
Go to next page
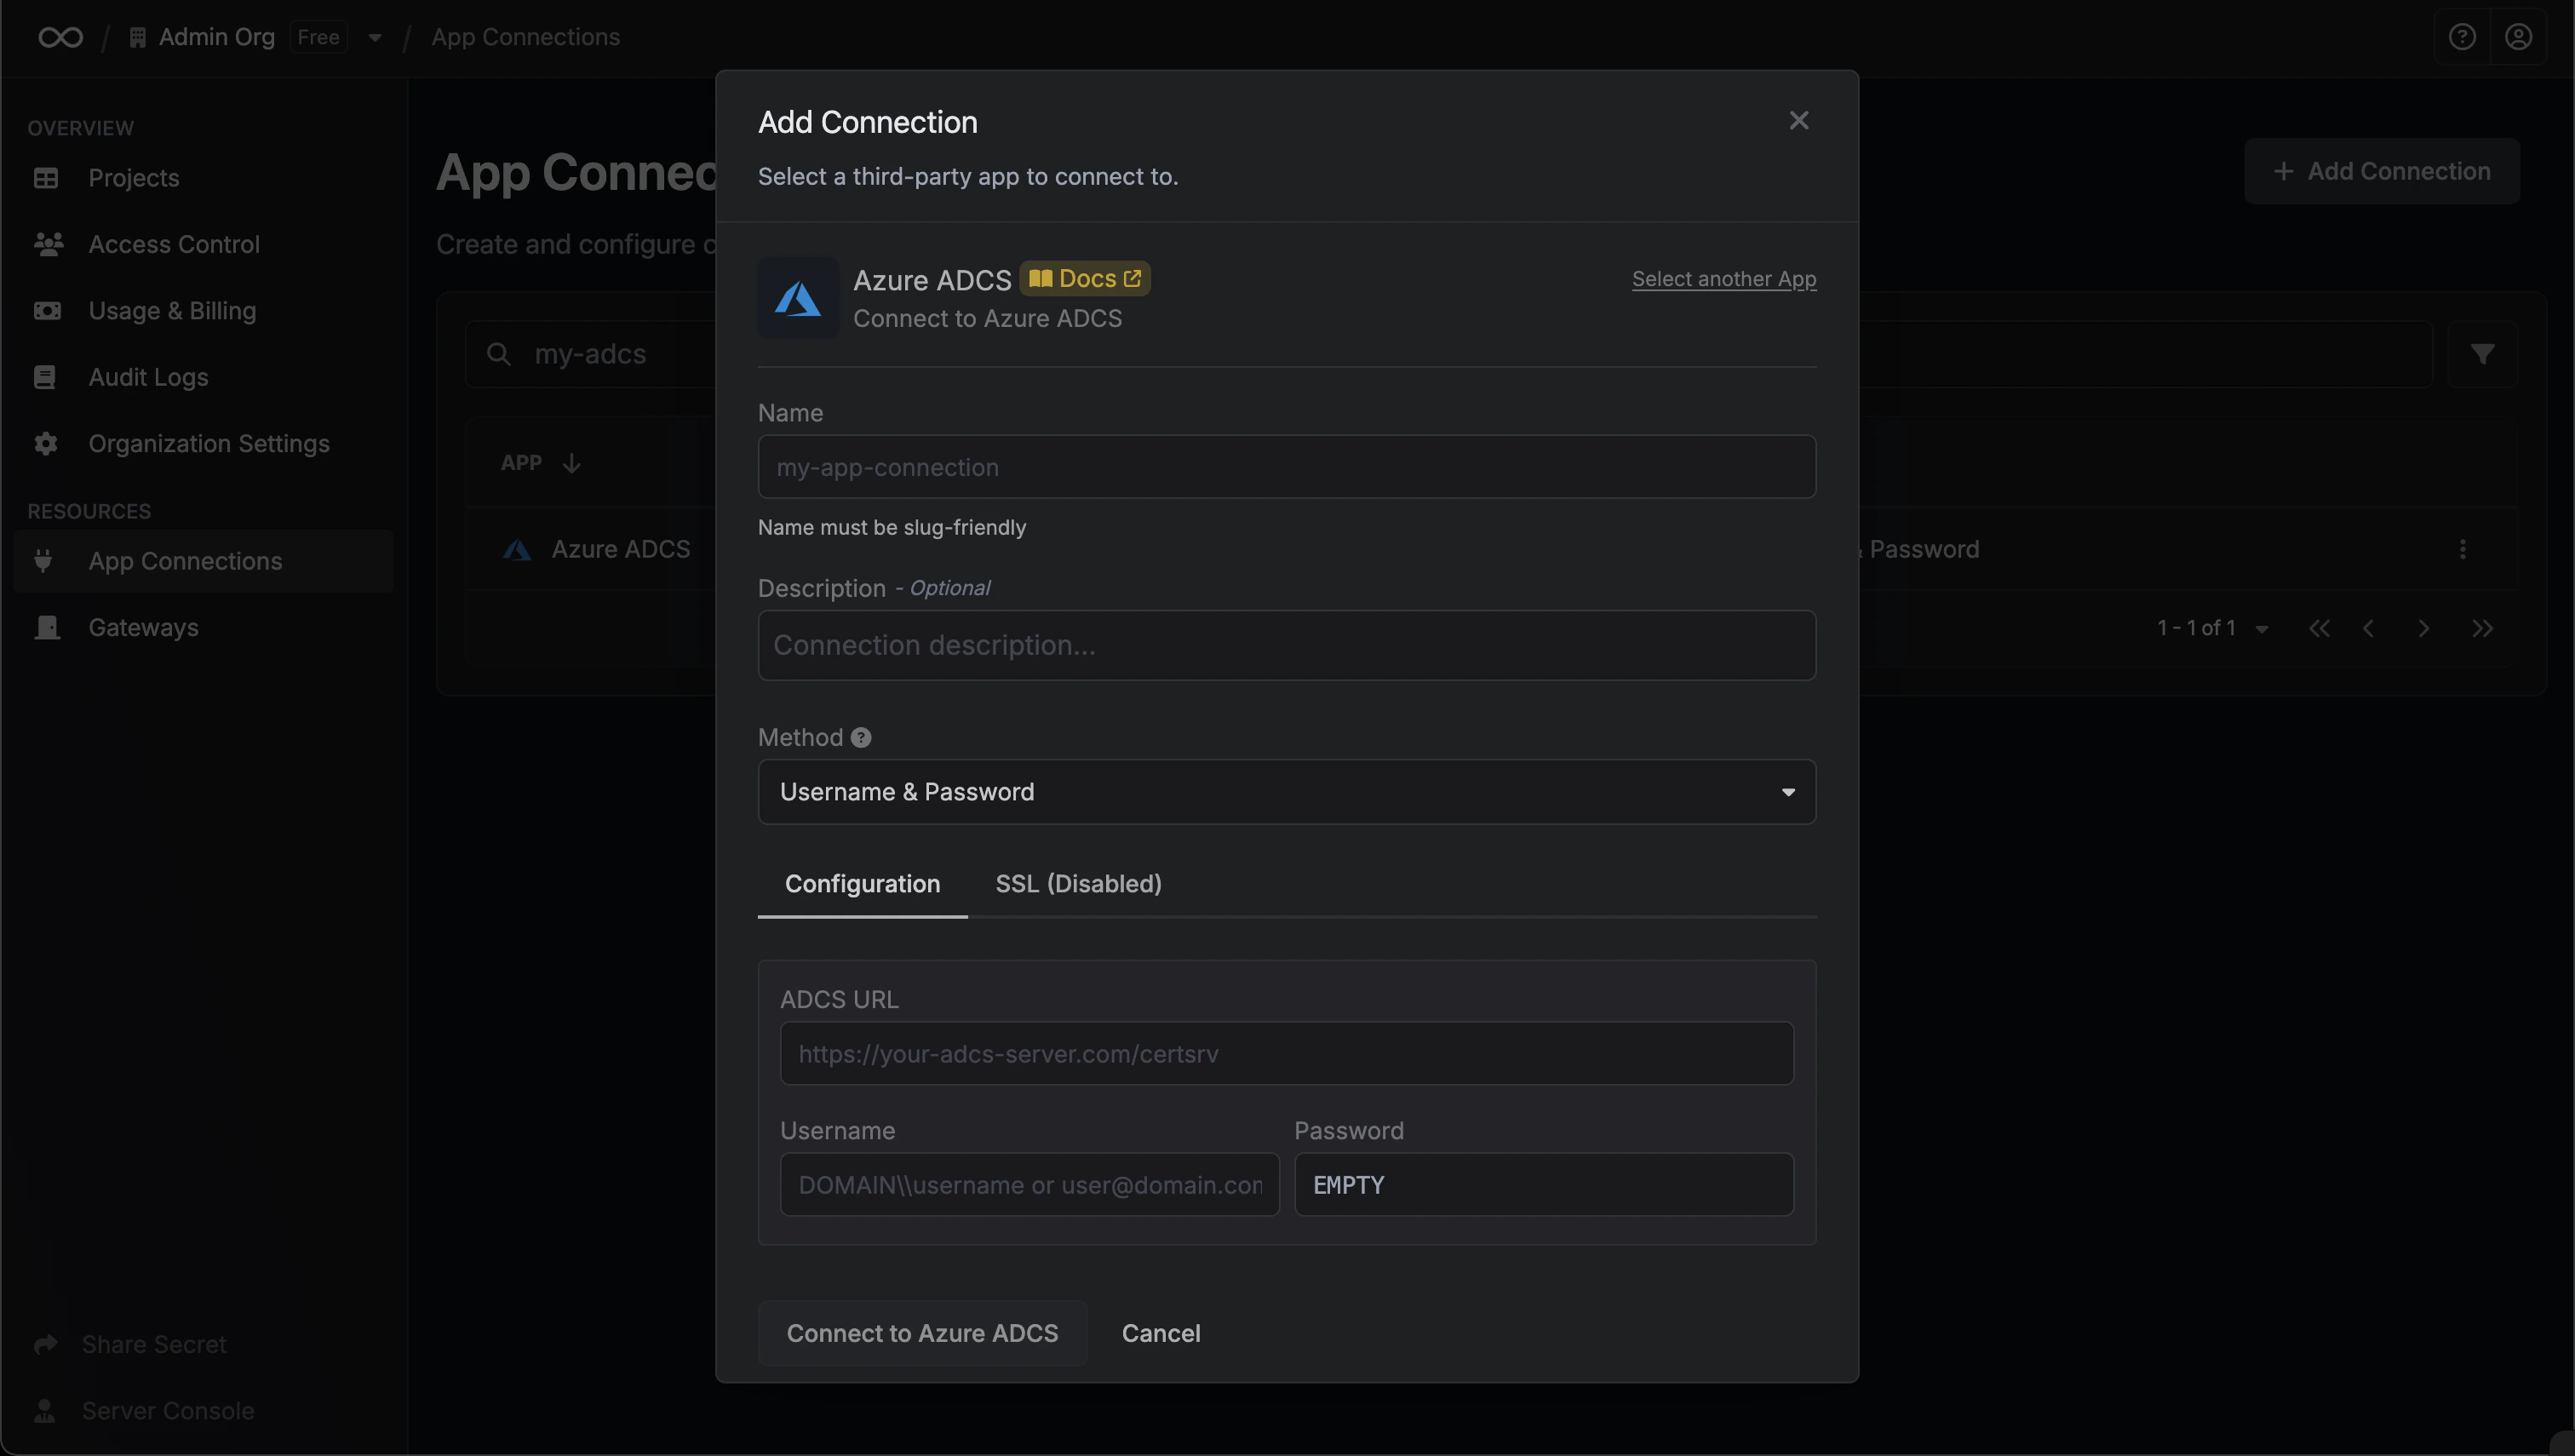click(x=2423, y=629)
